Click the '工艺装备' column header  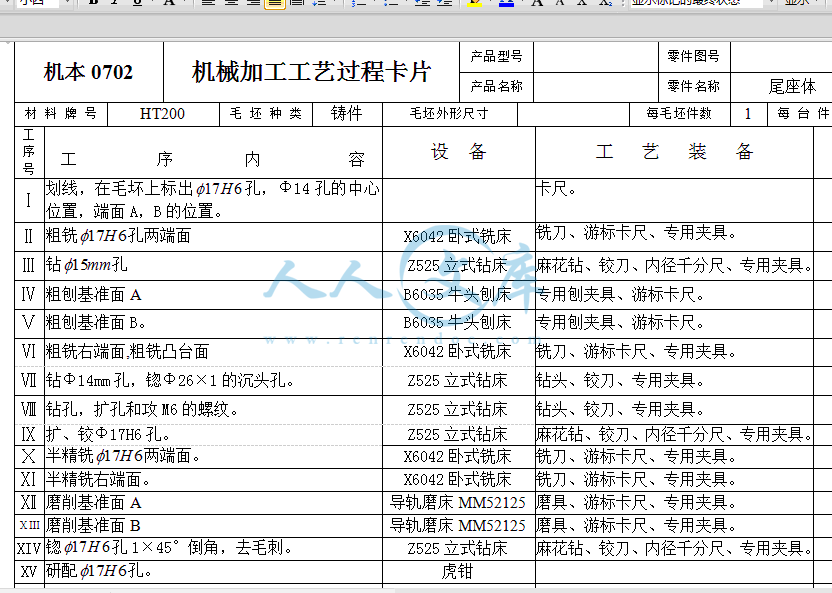674,152
